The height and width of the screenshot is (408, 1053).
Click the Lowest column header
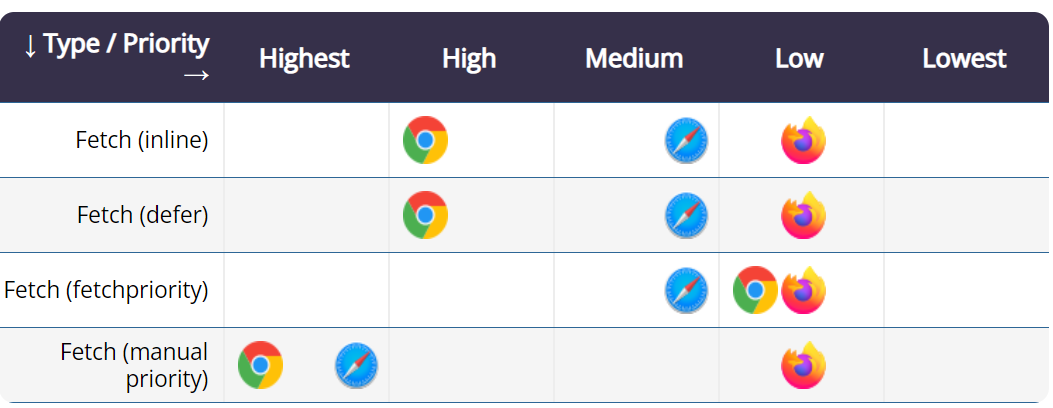964,58
